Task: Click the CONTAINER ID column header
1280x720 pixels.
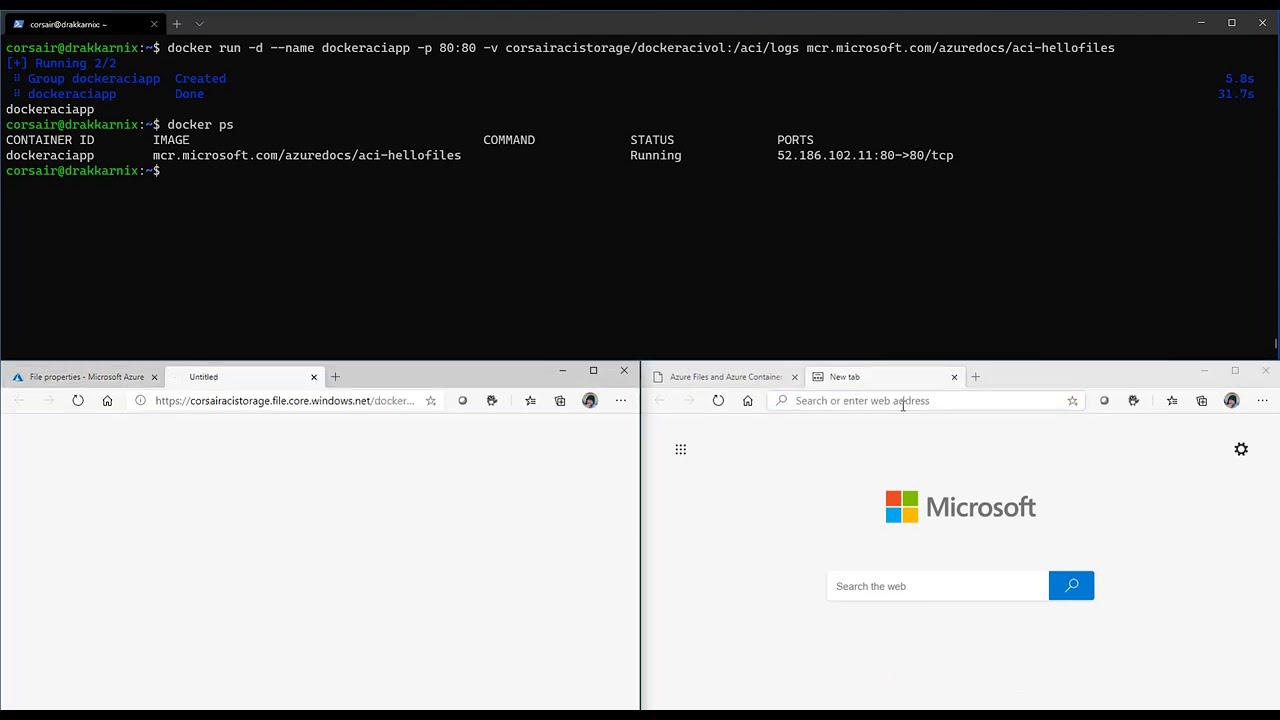Action: 50,140
